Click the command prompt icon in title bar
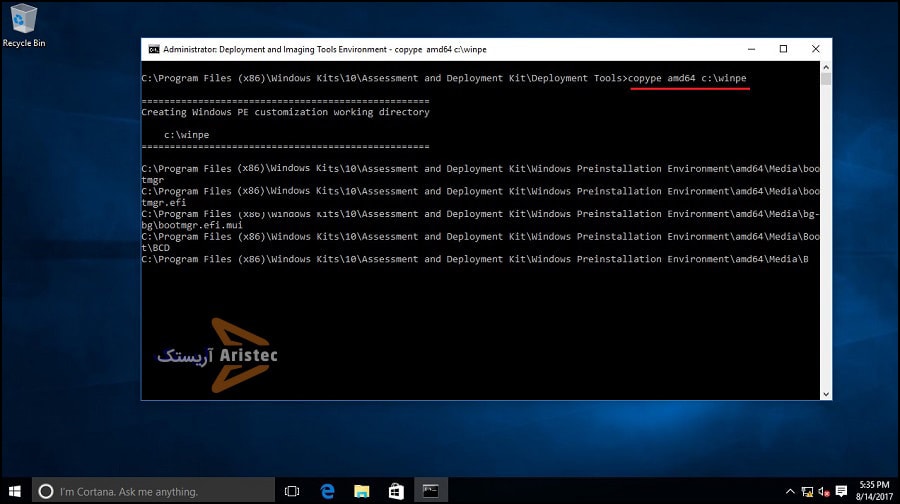The width and height of the screenshot is (900, 504). pos(153,49)
